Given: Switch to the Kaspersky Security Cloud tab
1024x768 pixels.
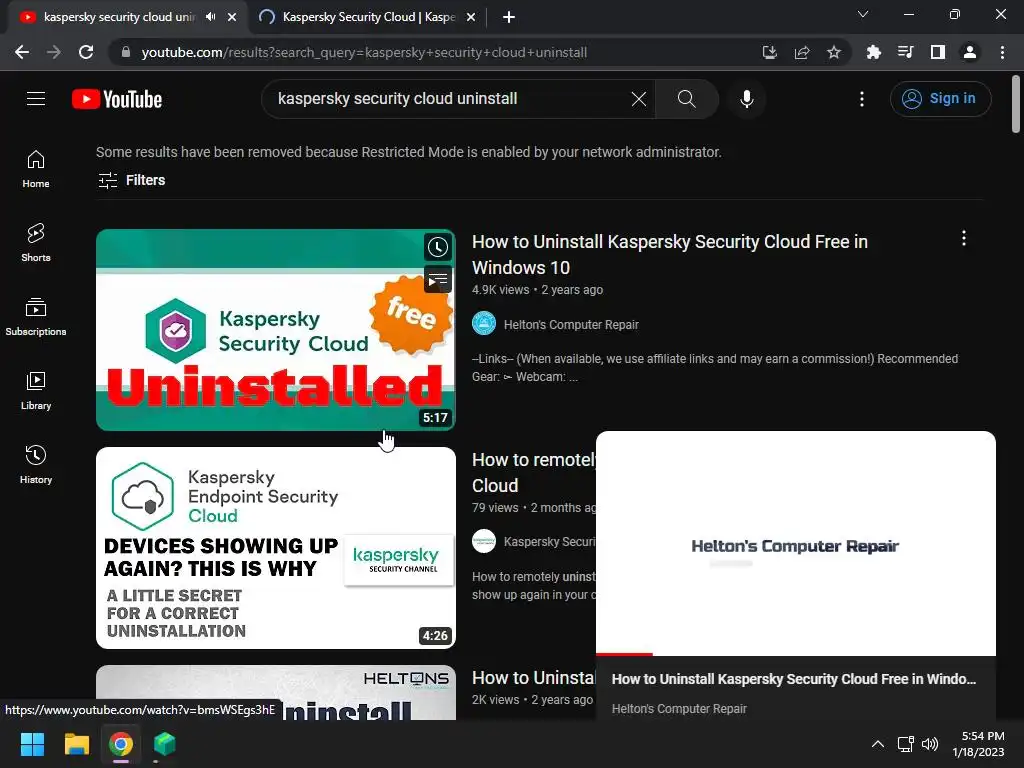Looking at the screenshot, I should (368, 17).
